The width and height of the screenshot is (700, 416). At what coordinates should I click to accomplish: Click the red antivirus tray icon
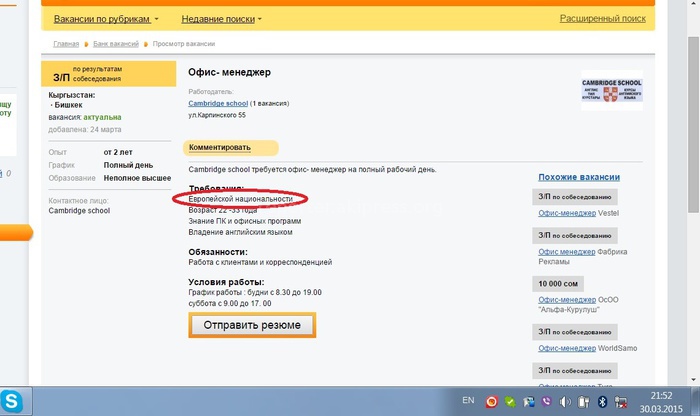[x=492, y=402]
